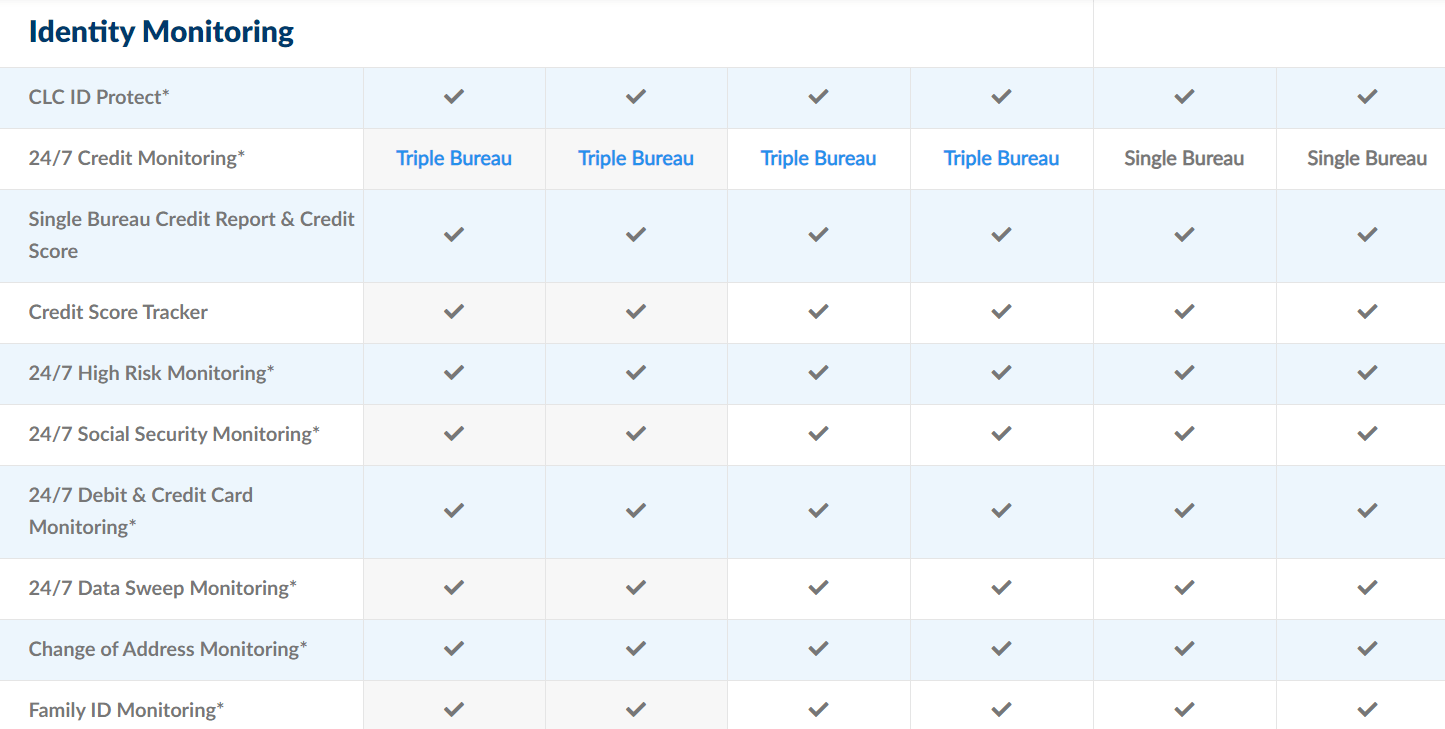This screenshot has width=1445, height=729.
Task: Click the Change of Address Monitoring row label
Action: (168, 649)
